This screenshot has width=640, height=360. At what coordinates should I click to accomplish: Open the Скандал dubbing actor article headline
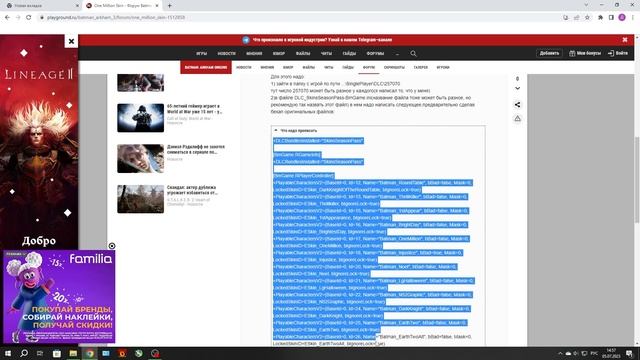(192, 190)
